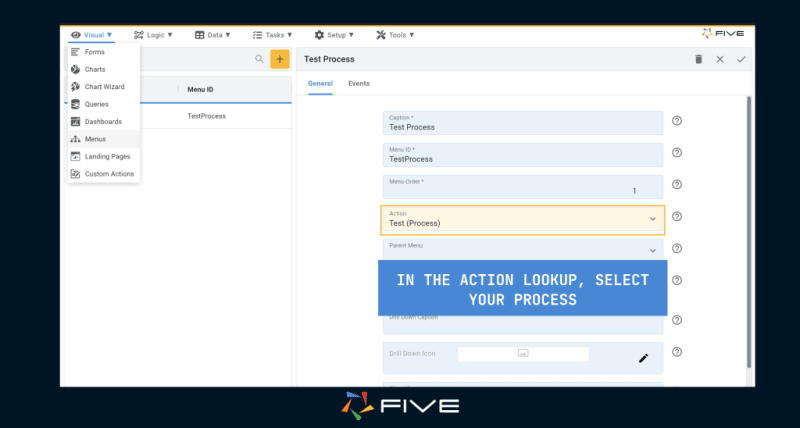Show help for Menu Order field
800x428 pixels.
point(677,185)
